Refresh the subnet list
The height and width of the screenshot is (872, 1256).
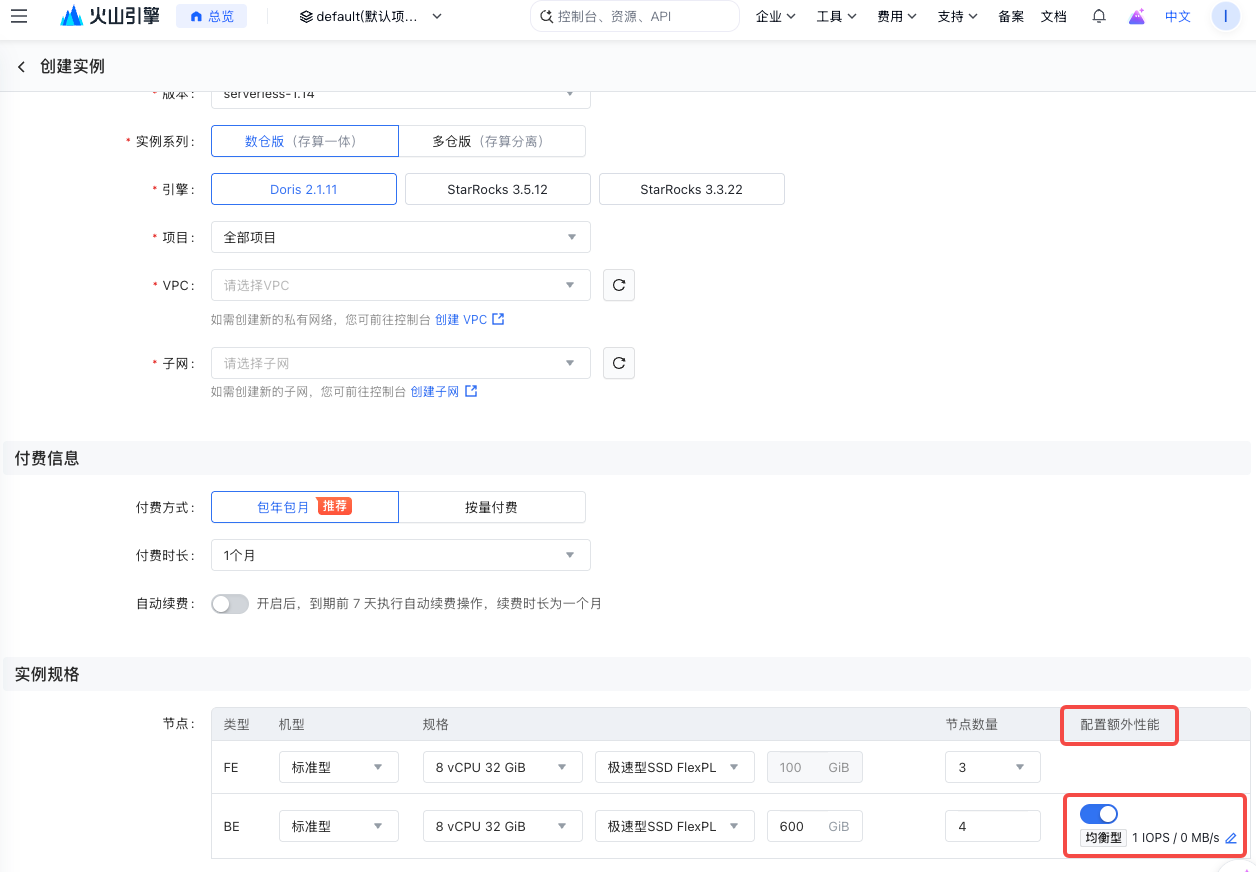[619, 363]
